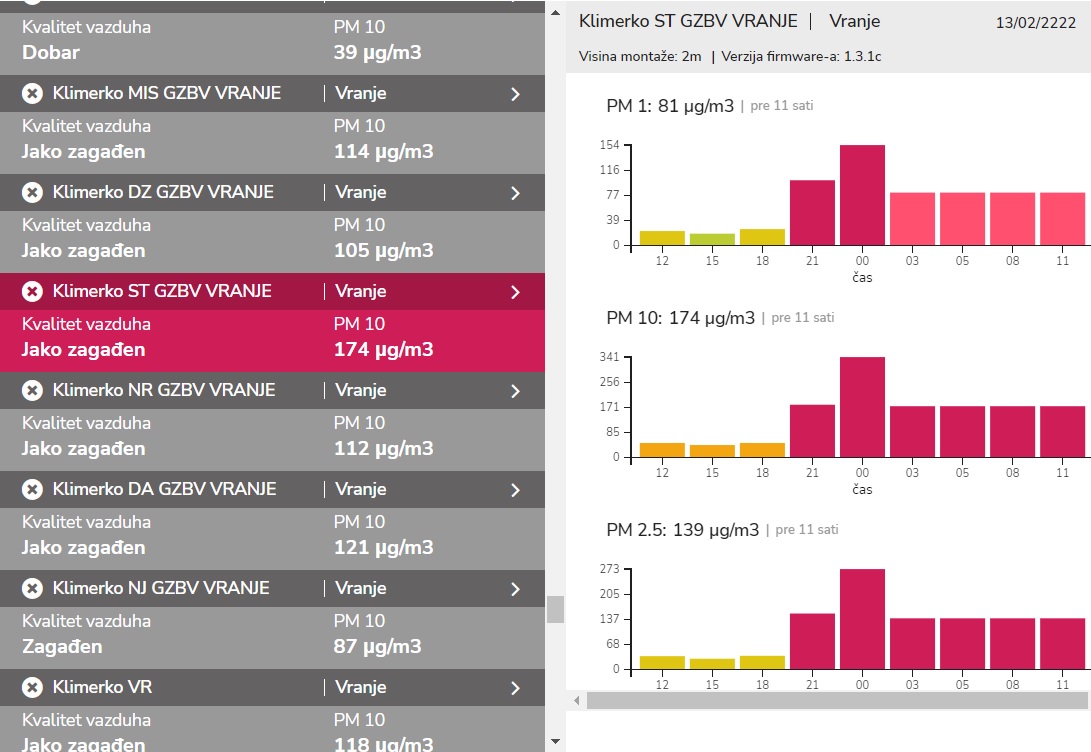This screenshot has height=752, width=1091.
Task: Click the 121 µg/m3 PM 10 value
Action: [x=383, y=547]
